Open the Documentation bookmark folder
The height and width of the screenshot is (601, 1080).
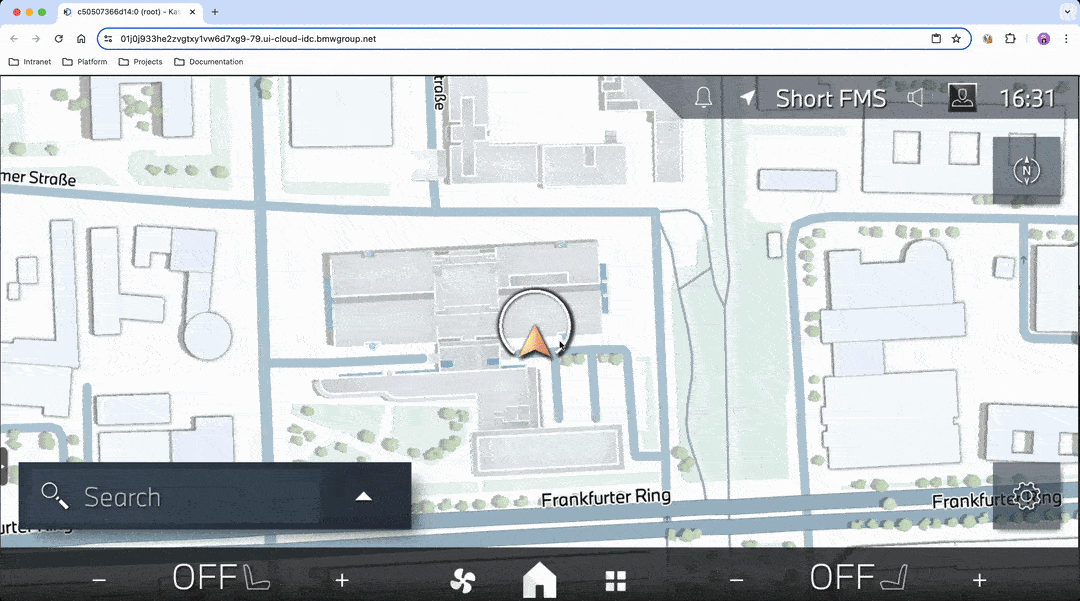point(208,62)
